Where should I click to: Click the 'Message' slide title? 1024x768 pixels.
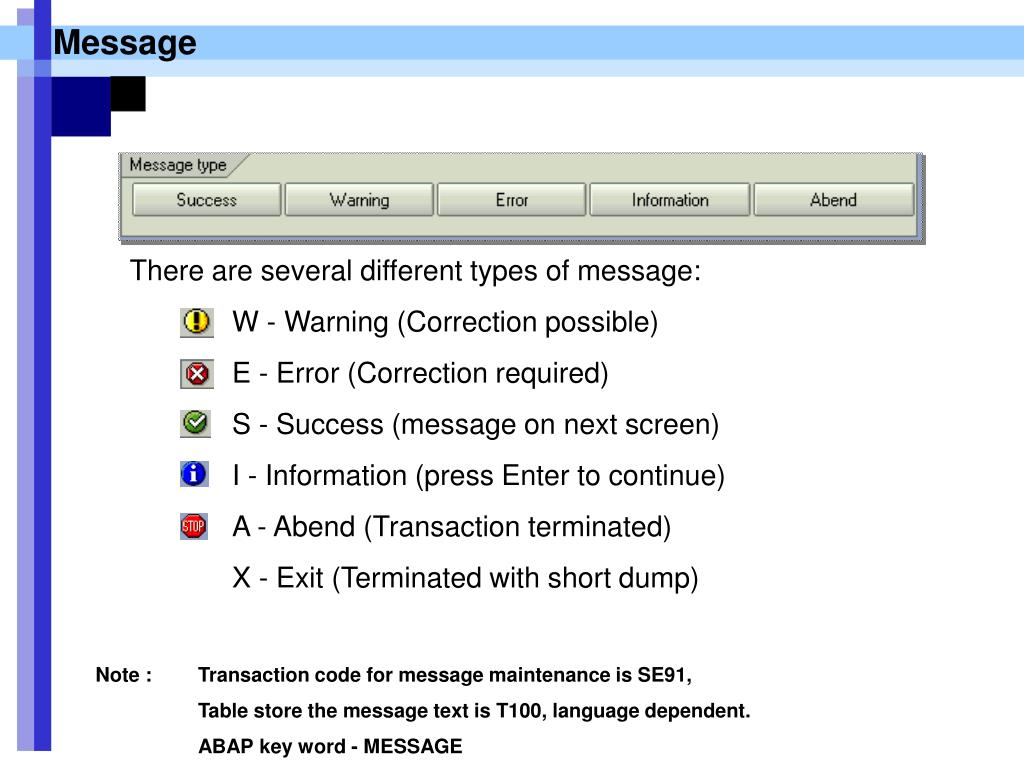[x=125, y=42]
